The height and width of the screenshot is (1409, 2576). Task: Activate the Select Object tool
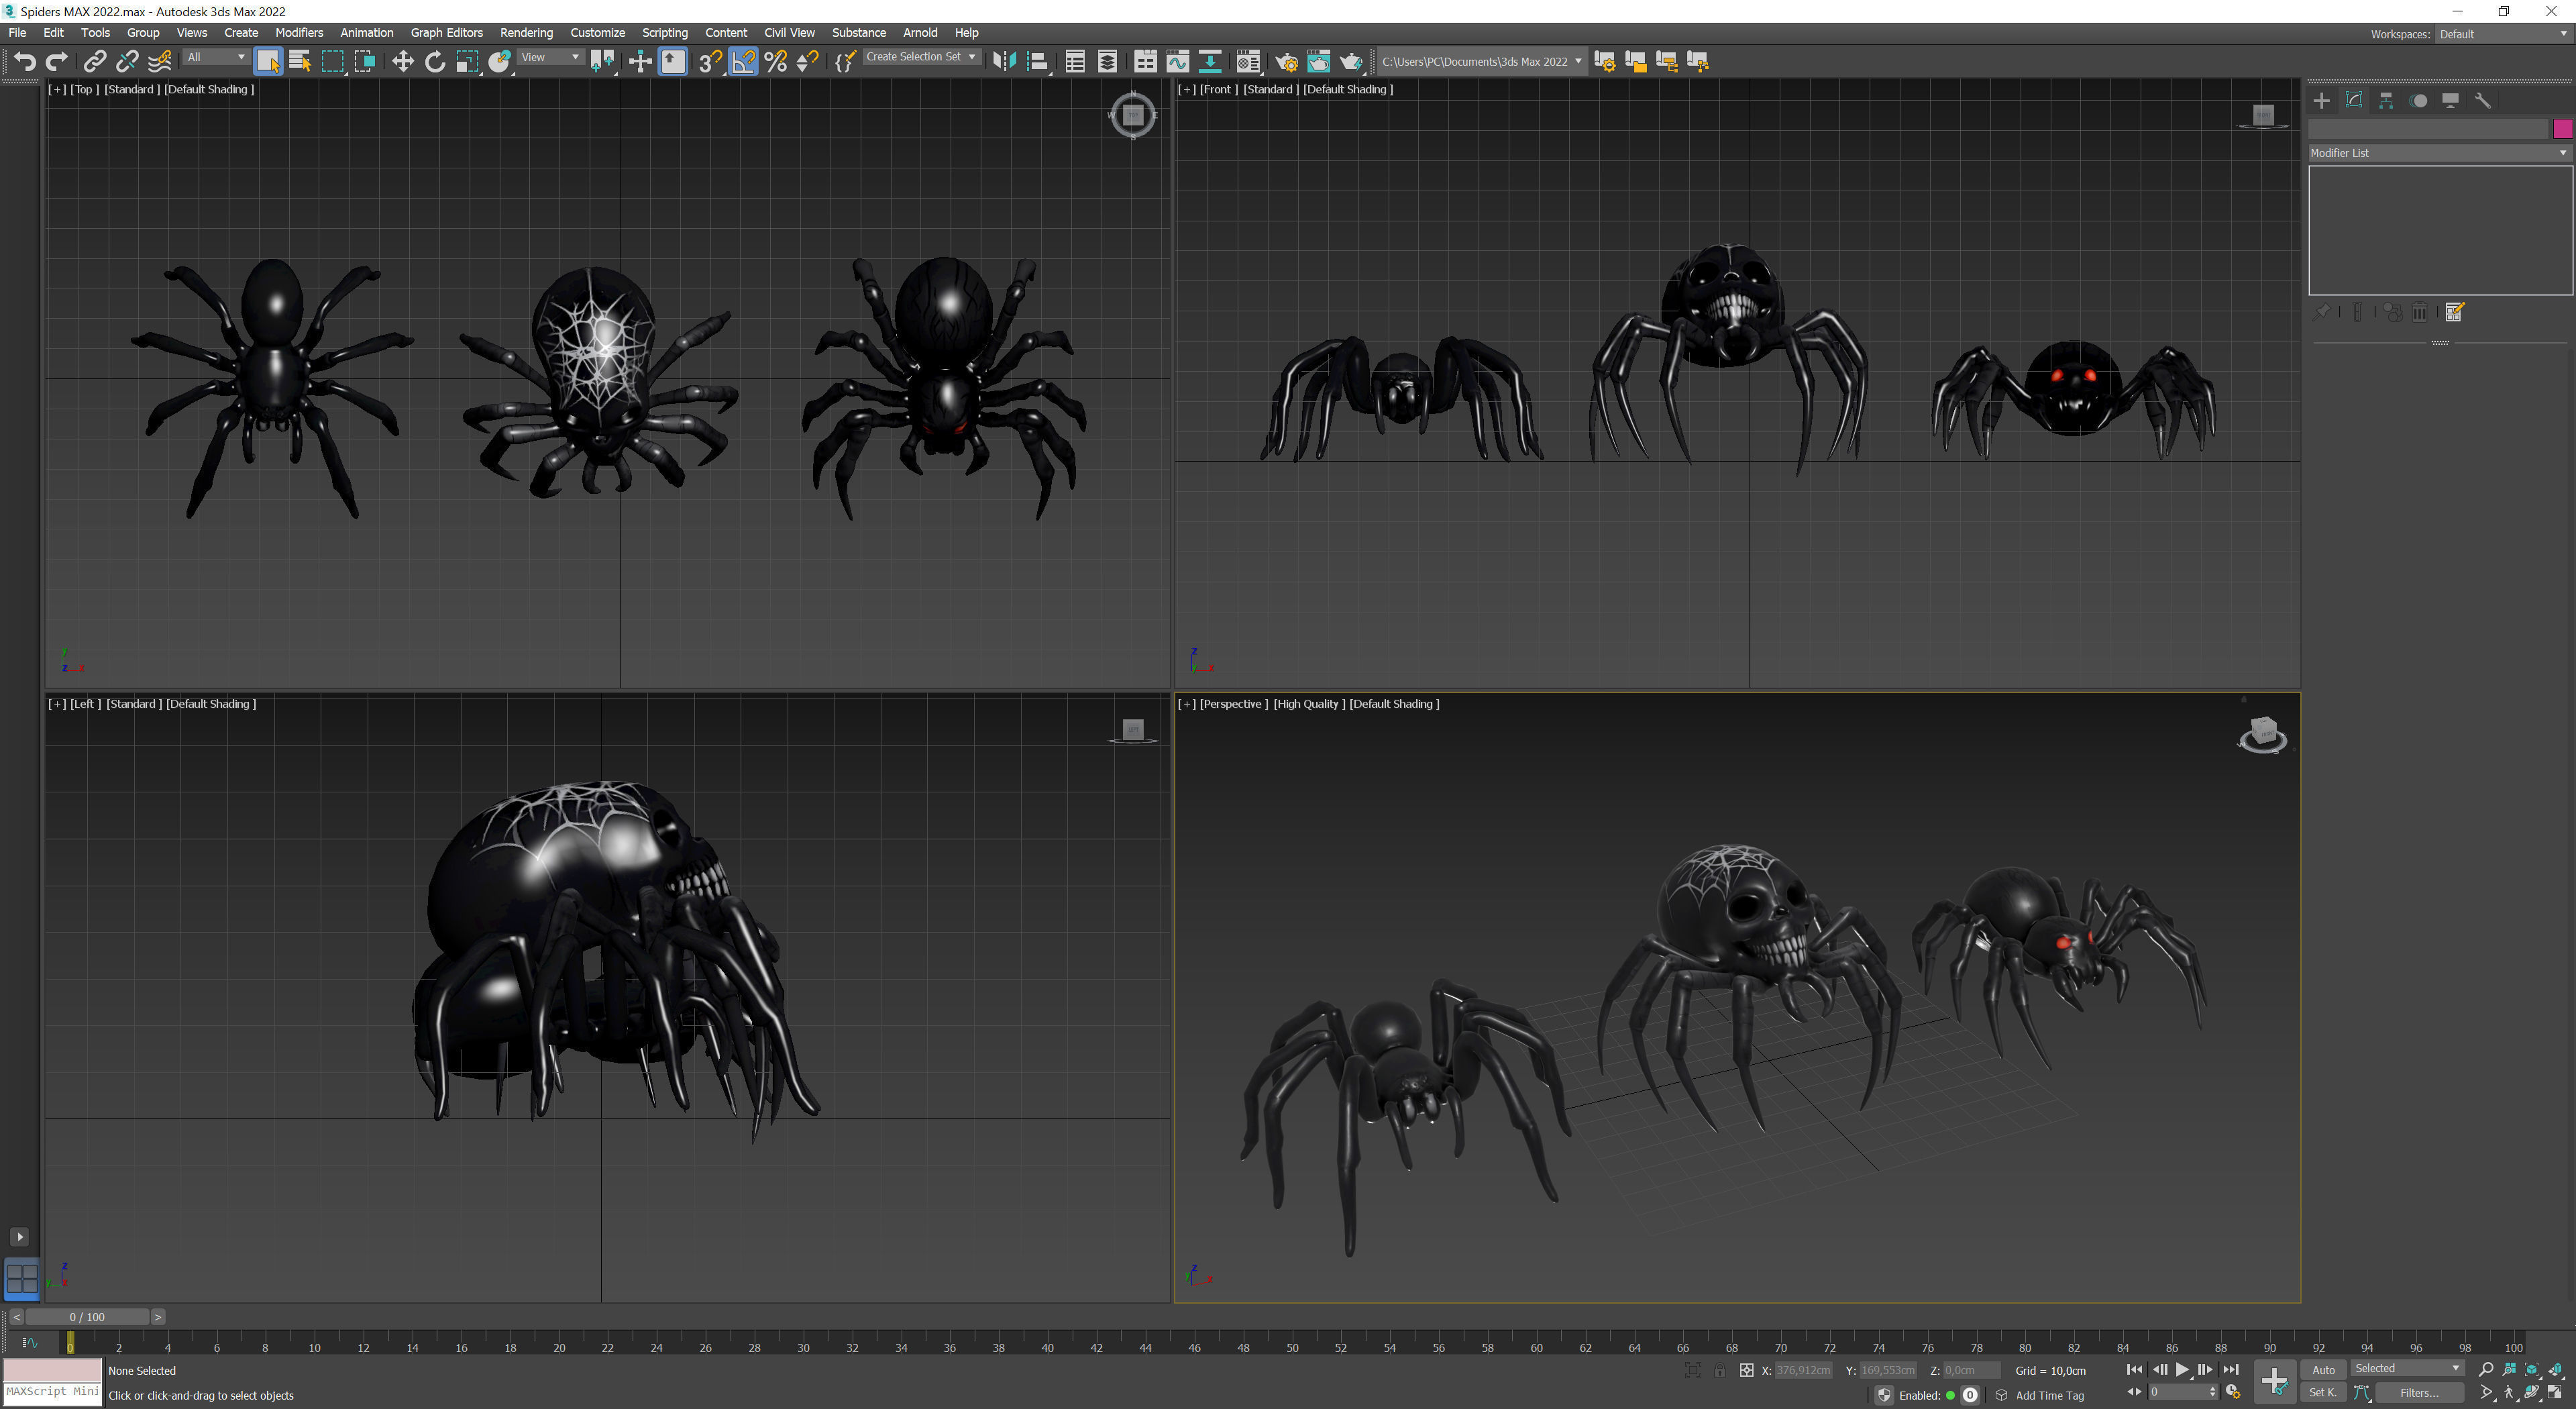(x=268, y=62)
